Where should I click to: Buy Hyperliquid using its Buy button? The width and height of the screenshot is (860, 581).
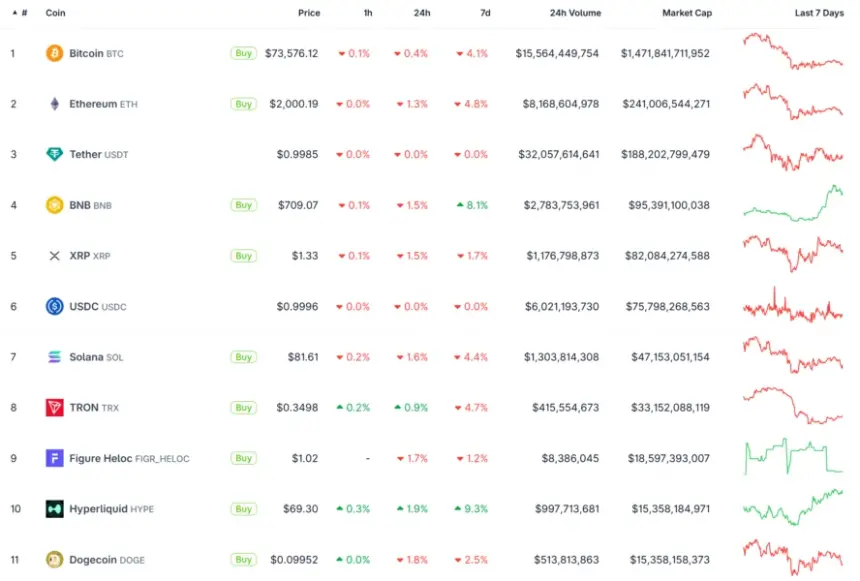point(244,509)
